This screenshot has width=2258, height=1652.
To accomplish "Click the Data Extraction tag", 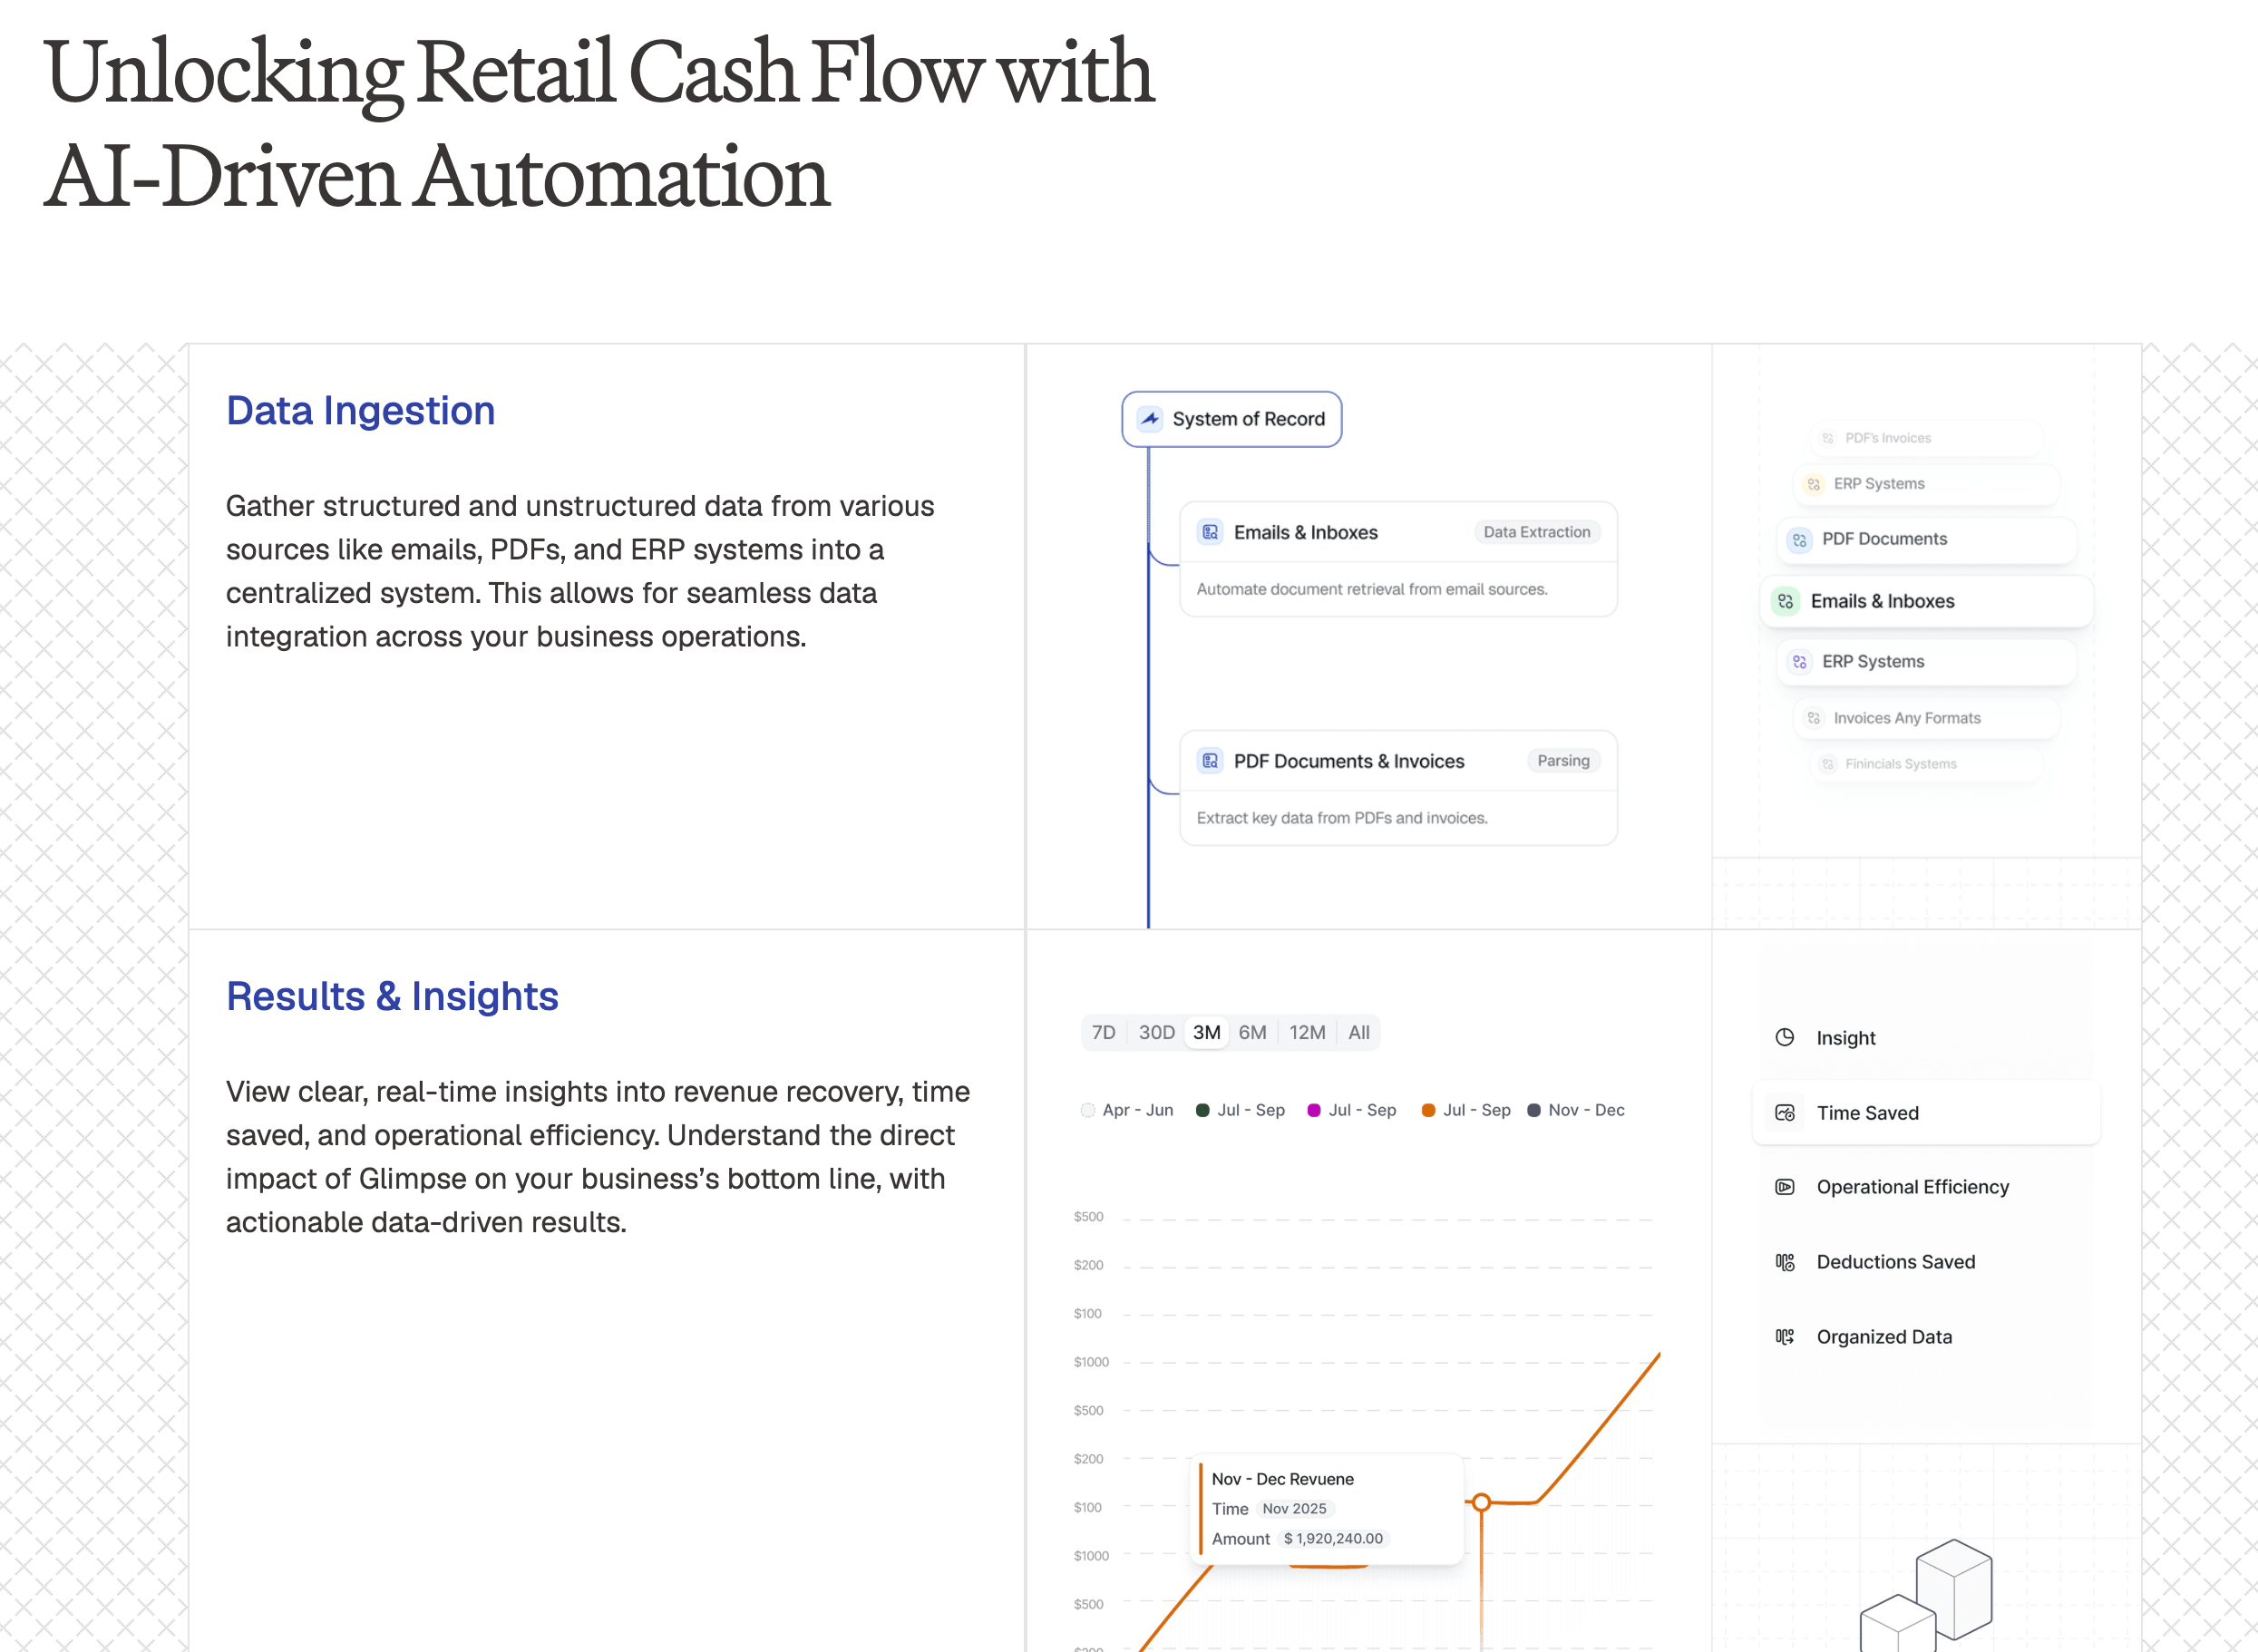I will pos(1536,532).
